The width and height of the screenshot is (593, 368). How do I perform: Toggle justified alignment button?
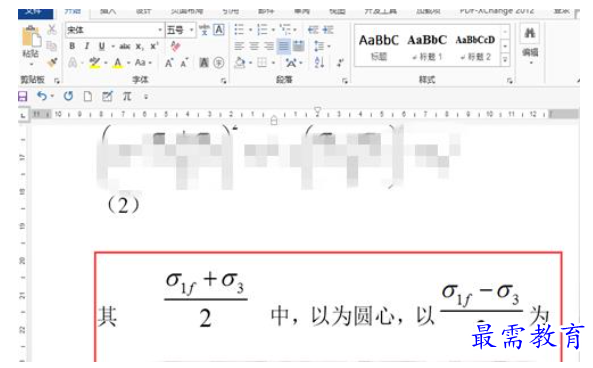(x=284, y=46)
